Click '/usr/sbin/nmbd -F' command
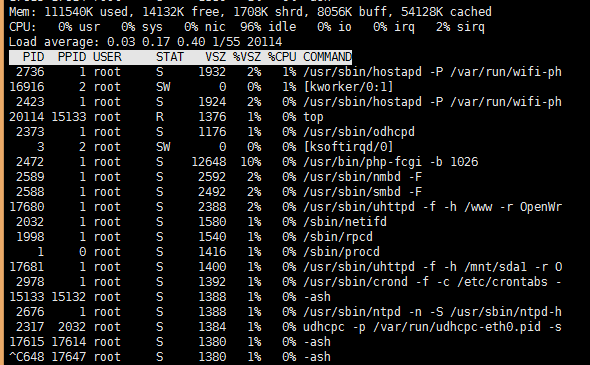The height and width of the screenshot is (365, 590). click(x=362, y=177)
